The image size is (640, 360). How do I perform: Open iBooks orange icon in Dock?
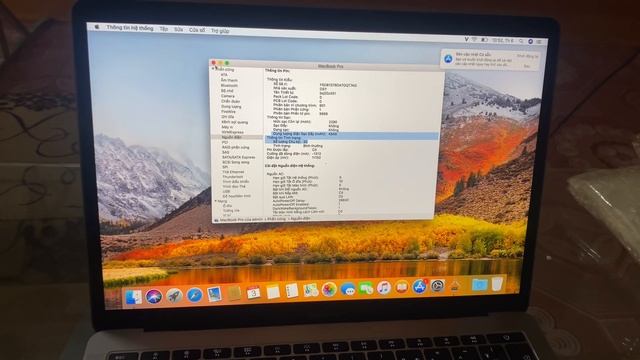402,287
